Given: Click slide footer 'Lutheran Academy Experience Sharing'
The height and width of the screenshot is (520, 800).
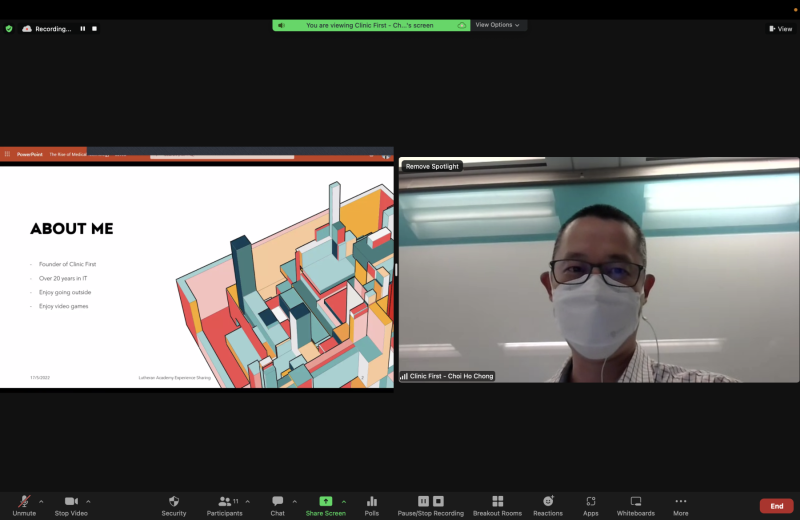Looking at the screenshot, I should point(174,378).
